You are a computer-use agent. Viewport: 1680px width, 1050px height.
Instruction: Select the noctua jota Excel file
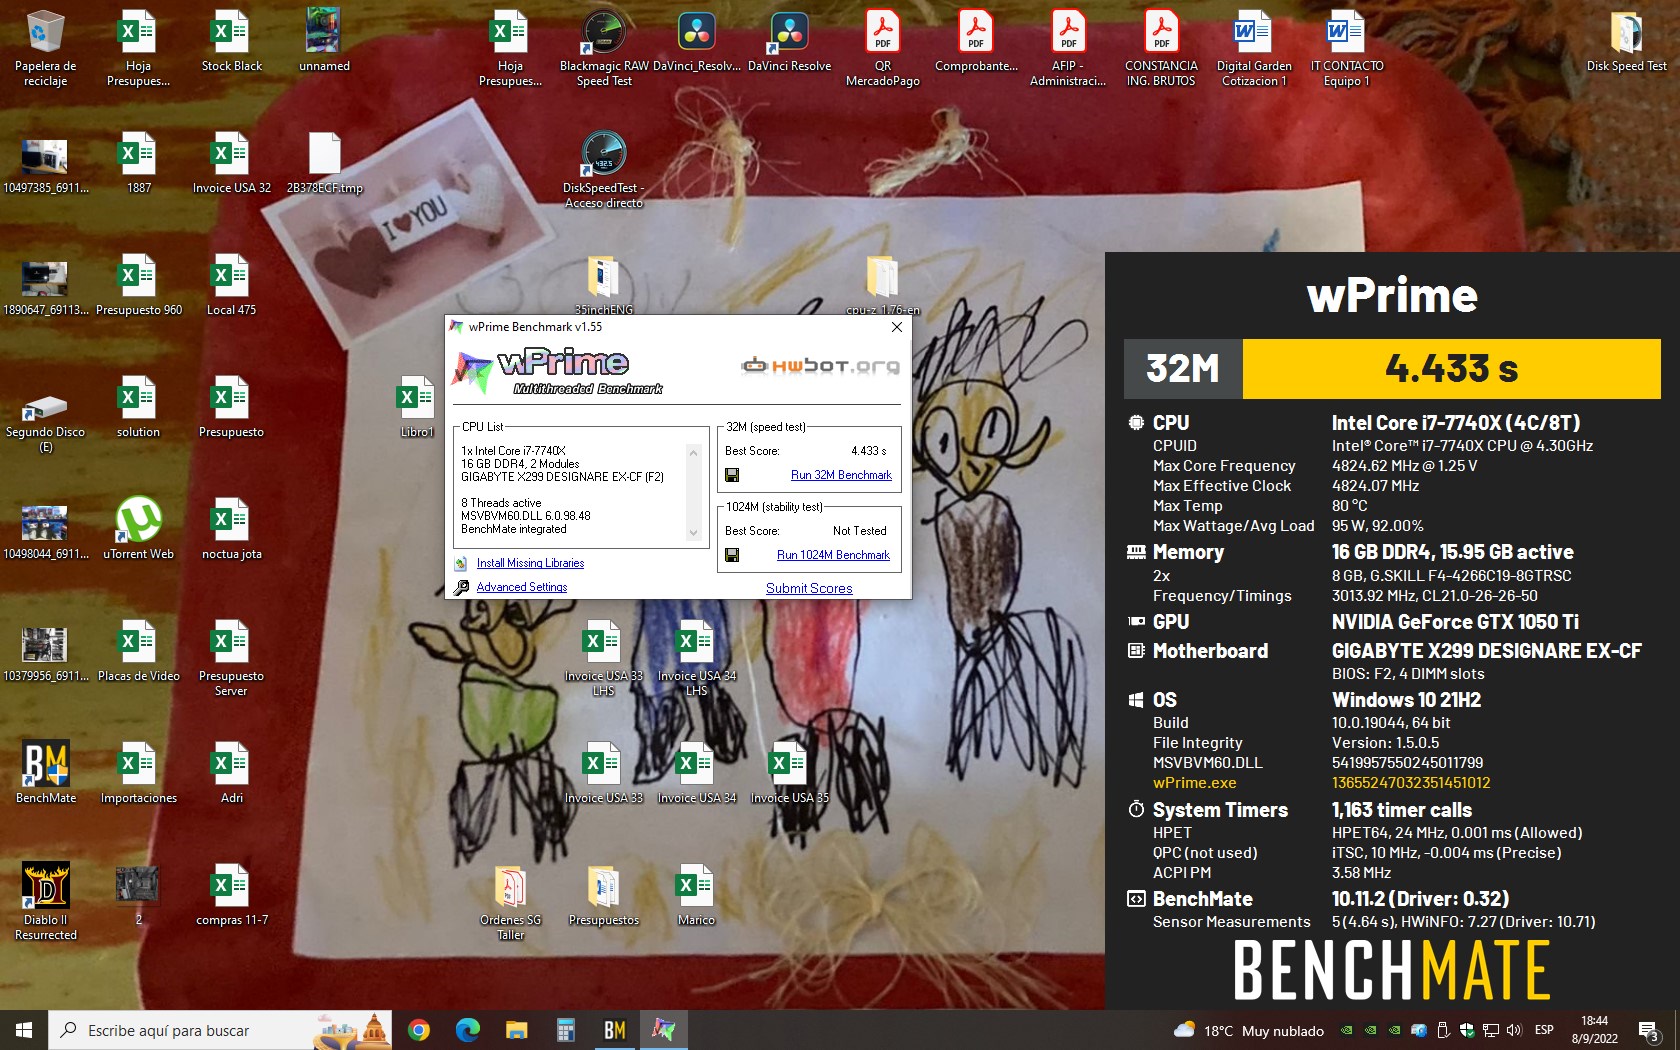click(231, 529)
